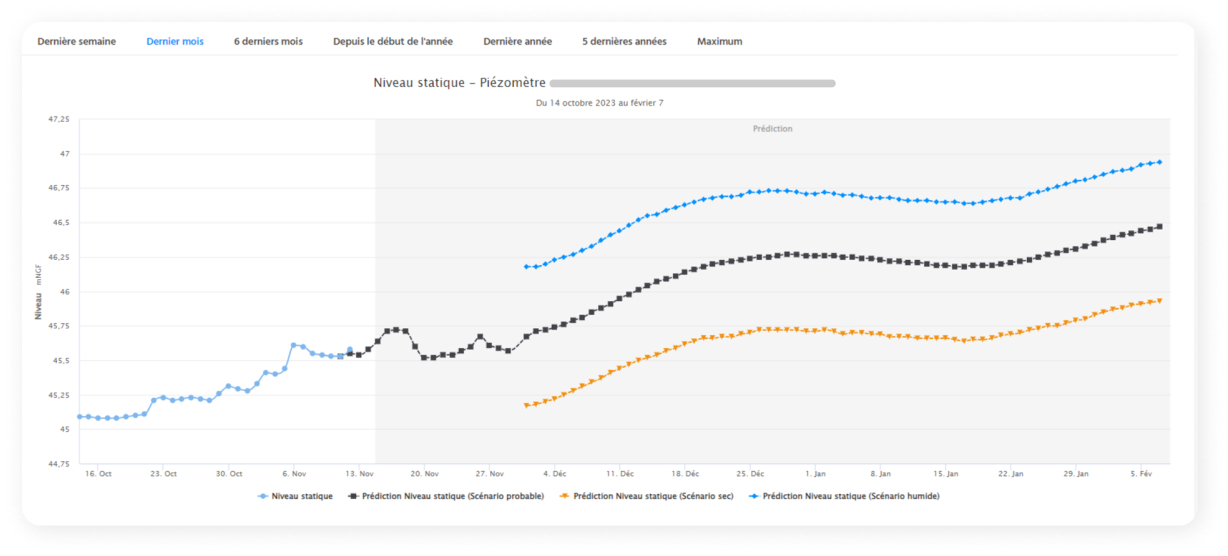1228x556 pixels.
Task: Click the x-axis label 13. Nov
Action: click(x=360, y=474)
